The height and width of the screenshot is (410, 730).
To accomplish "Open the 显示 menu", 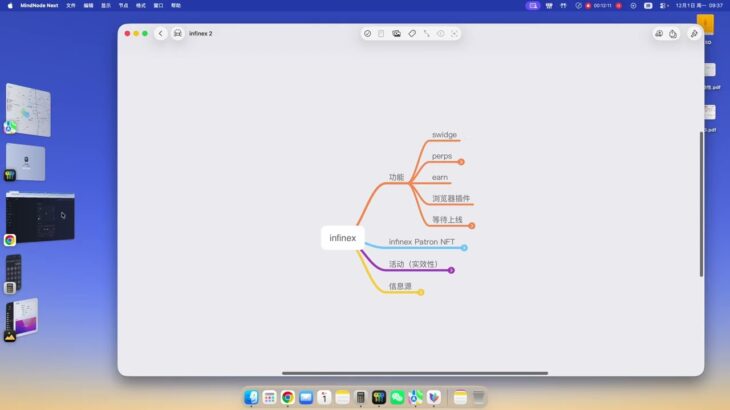I will coord(106,6).
